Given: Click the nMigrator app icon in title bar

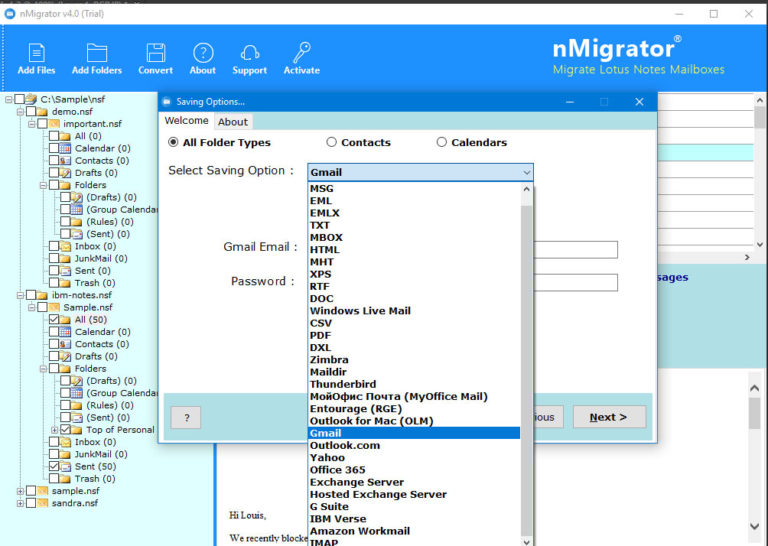Looking at the screenshot, I should click(10, 14).
